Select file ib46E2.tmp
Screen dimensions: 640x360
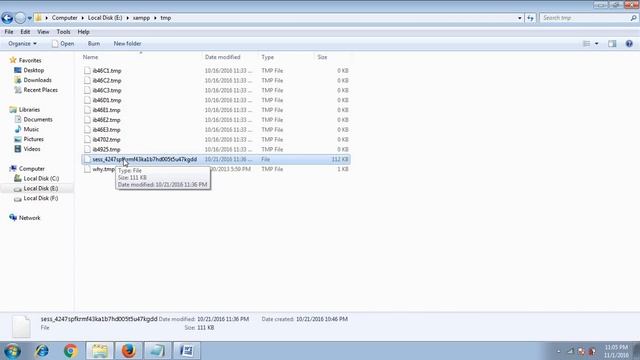(x=106, y=120)
